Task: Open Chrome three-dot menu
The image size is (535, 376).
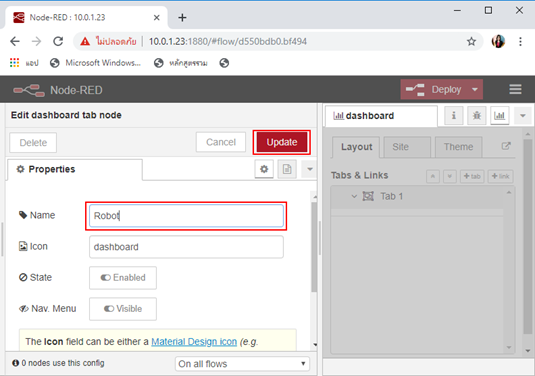Action: pyautogui.click(x=520, y=42)
